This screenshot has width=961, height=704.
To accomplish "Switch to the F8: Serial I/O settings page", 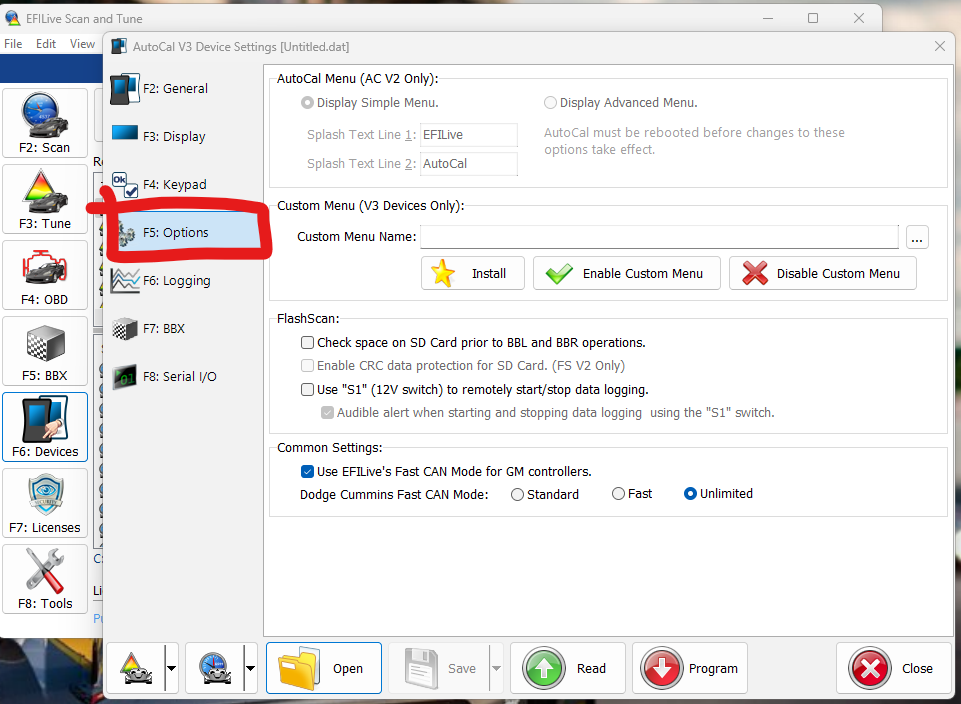I will (x=184, y=376).
